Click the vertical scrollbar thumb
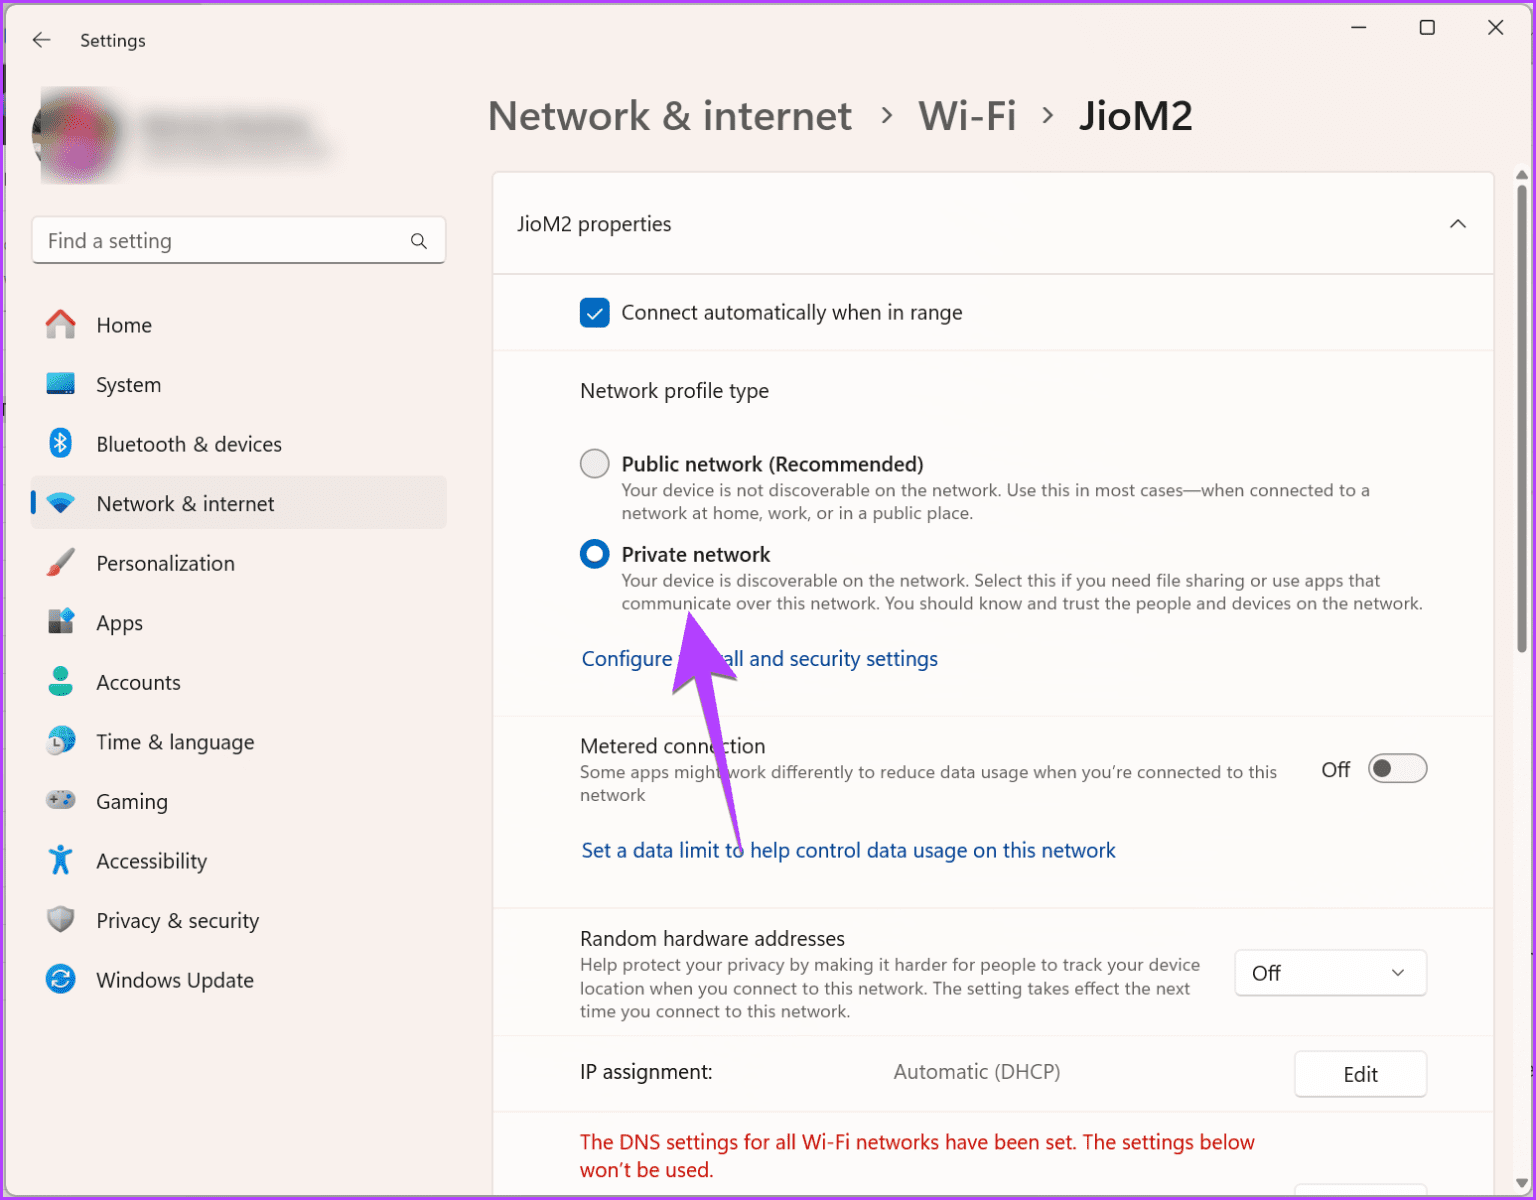Image resolution: width=1536 pixels, height=1200 pixels. (1522, 420)
